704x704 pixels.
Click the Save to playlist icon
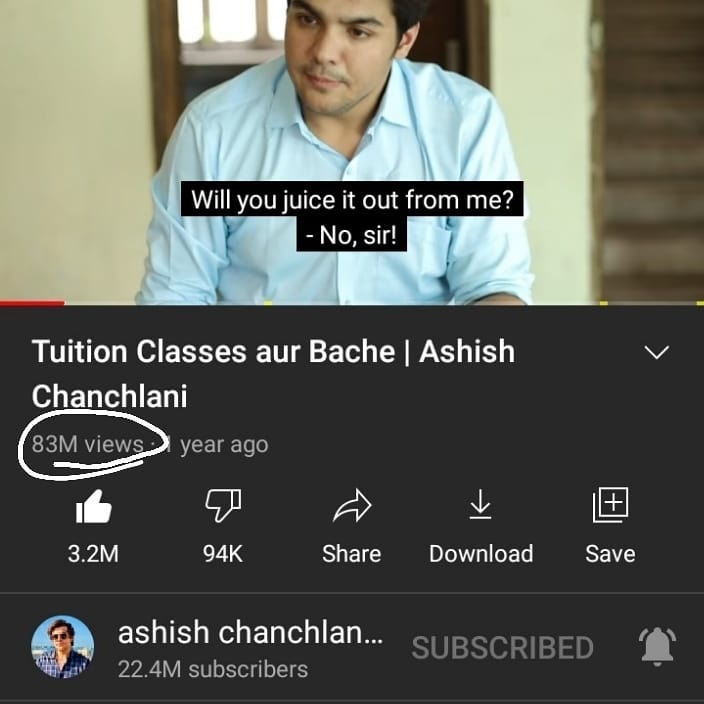tap(610, 505)
